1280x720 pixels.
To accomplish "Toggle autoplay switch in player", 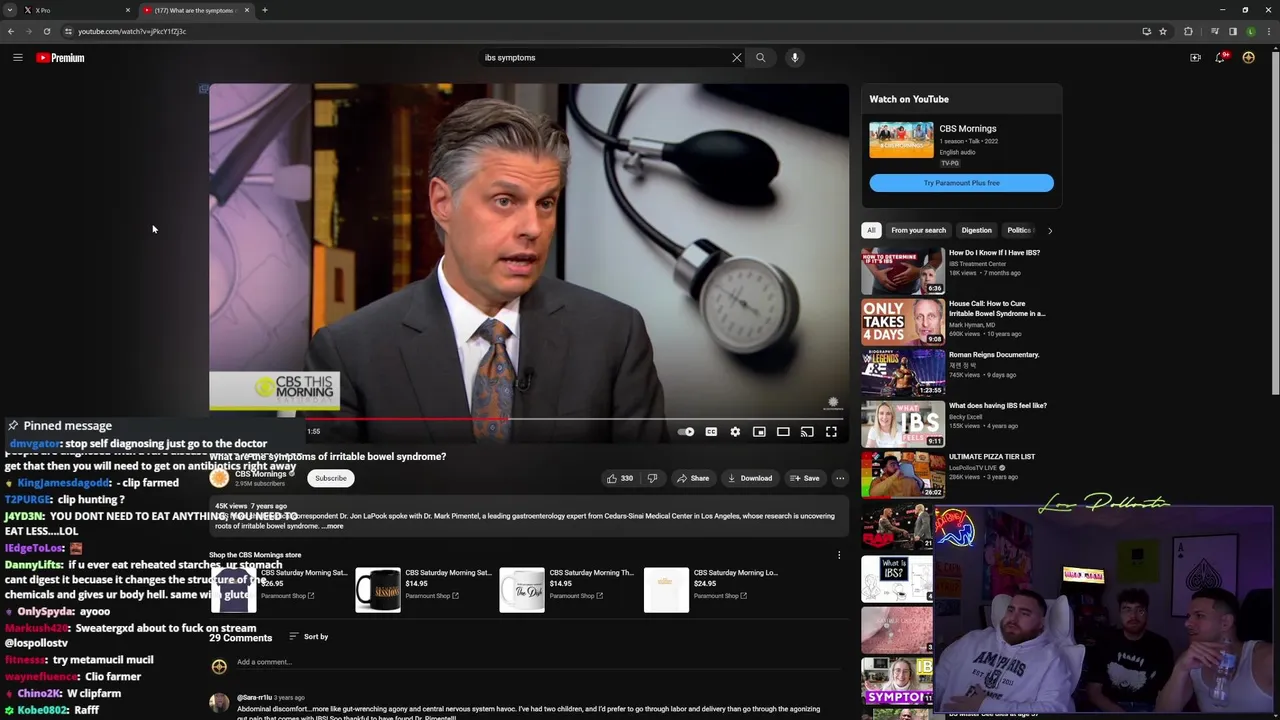I will [686, 432].
